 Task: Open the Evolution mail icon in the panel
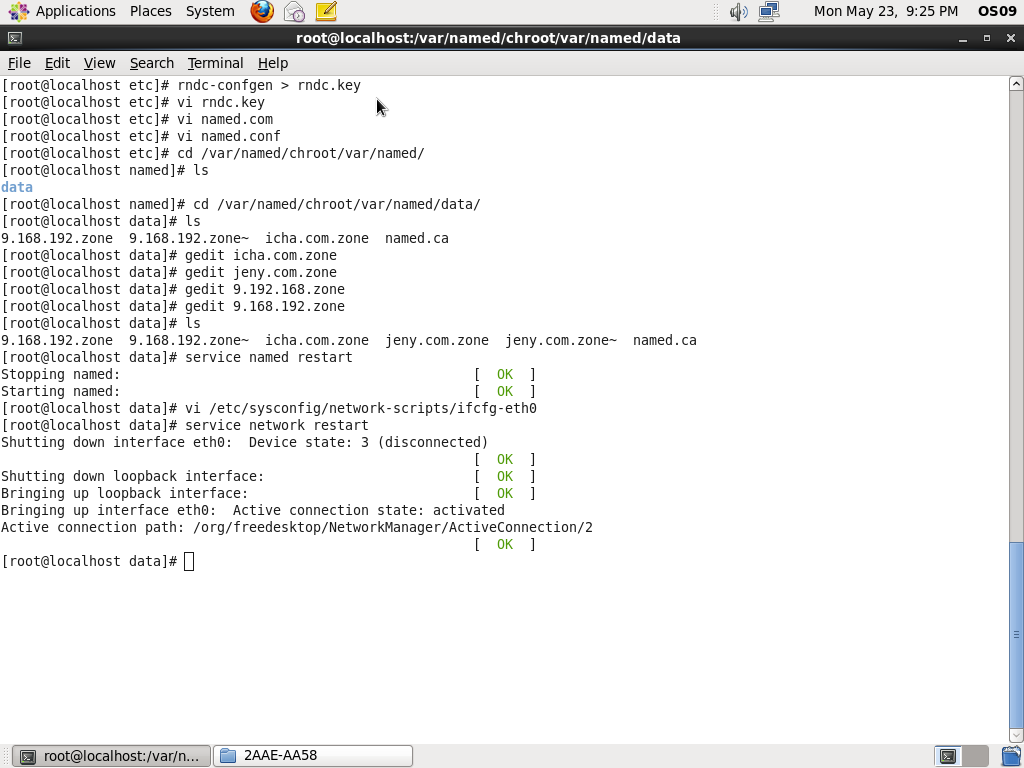coord(293,12)
